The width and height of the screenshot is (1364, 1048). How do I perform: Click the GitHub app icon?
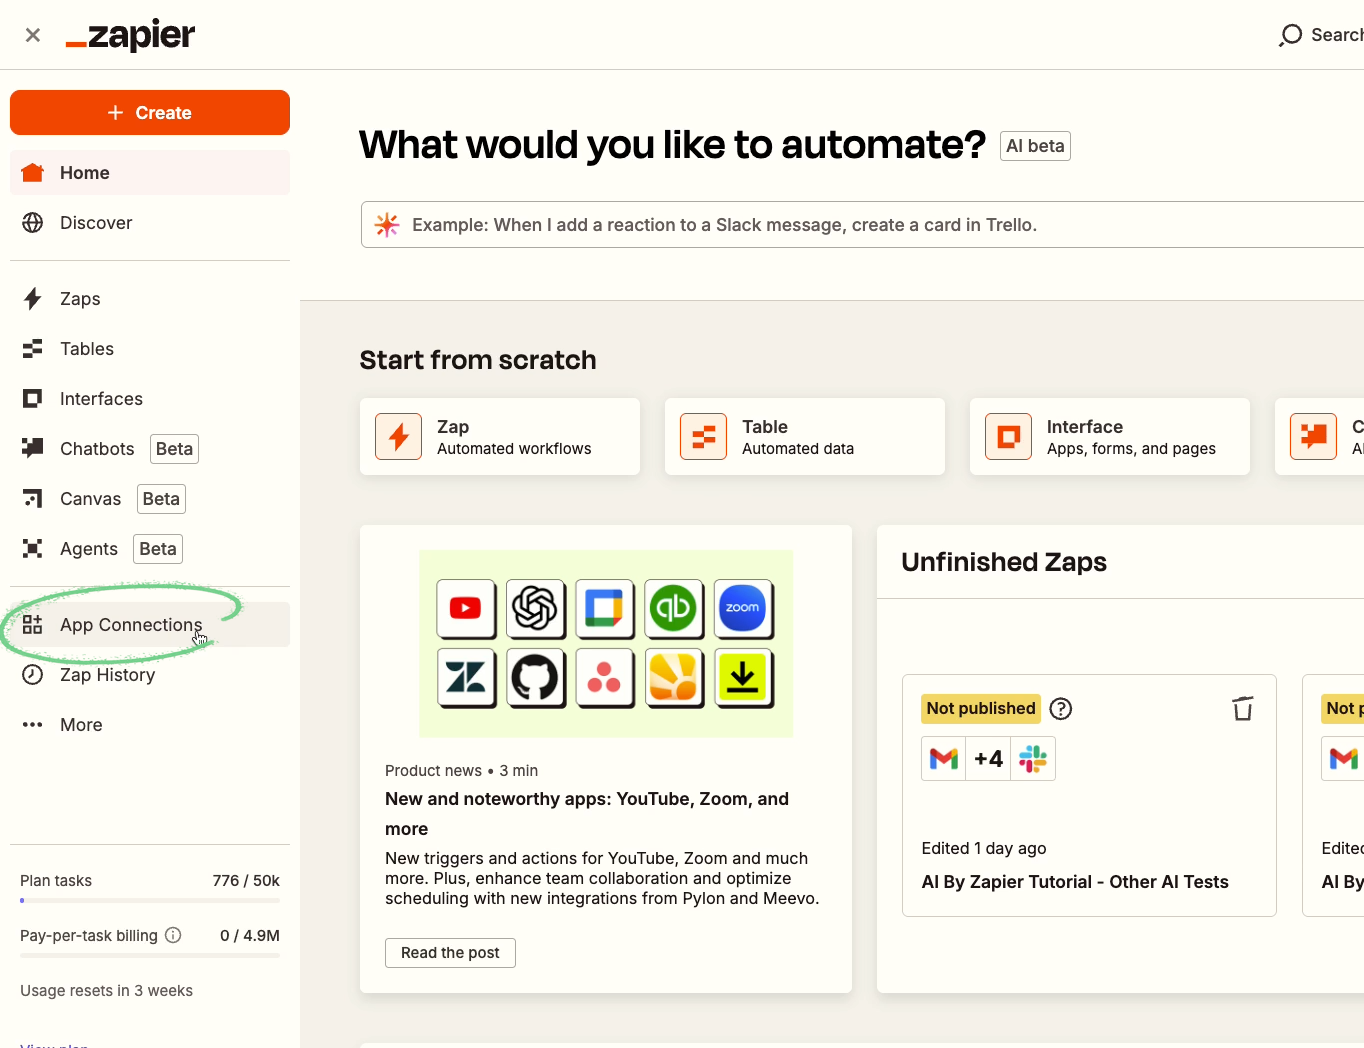click(x=535, y=678)
